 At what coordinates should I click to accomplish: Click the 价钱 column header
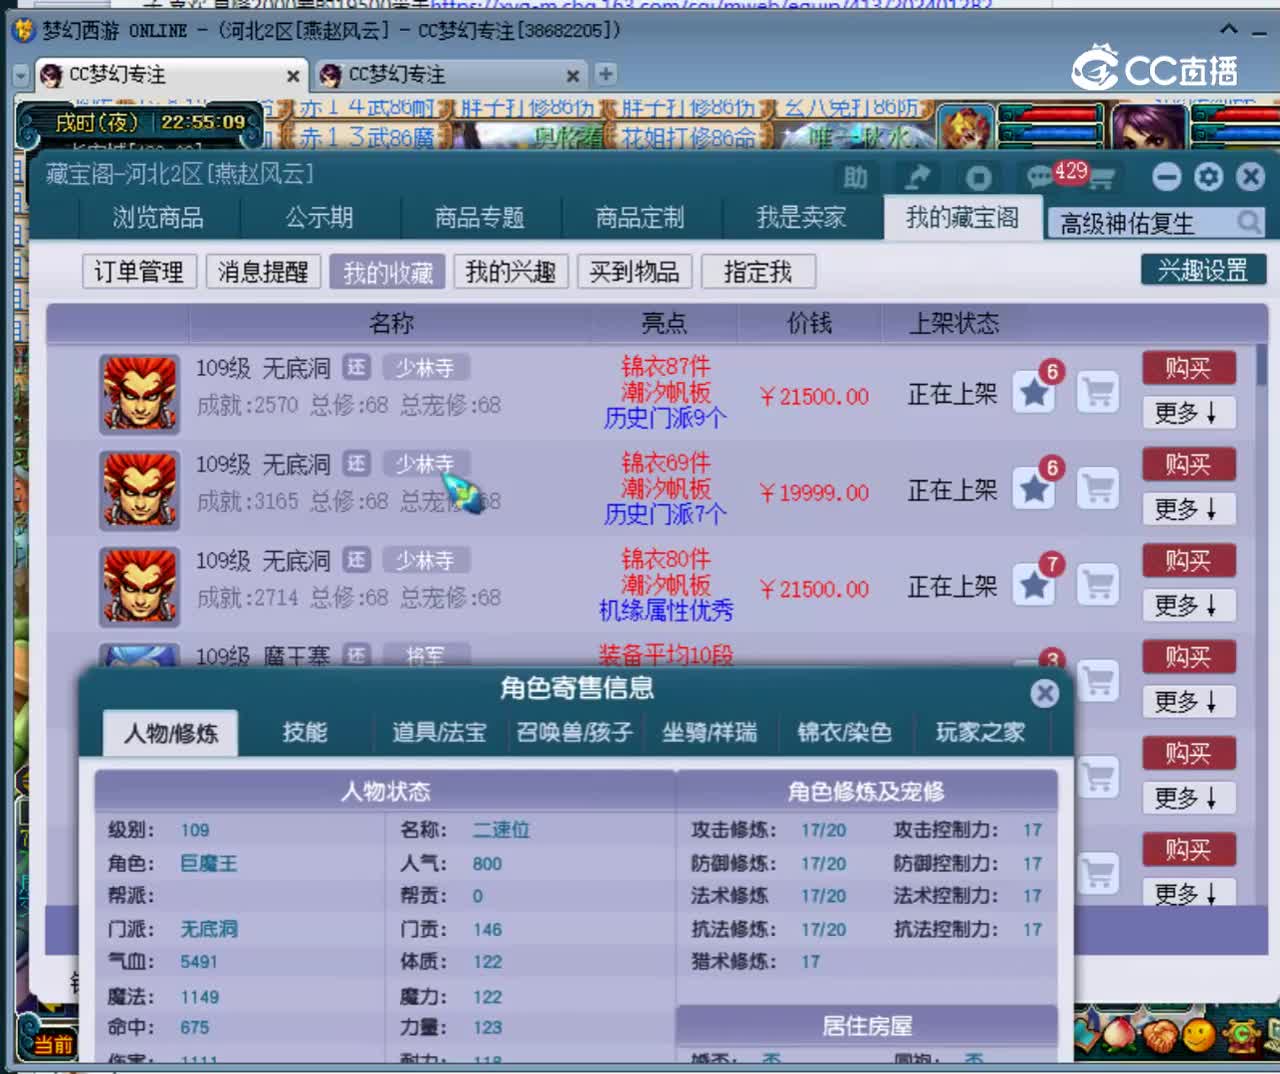pyautogui.click(x=809, y=323)
